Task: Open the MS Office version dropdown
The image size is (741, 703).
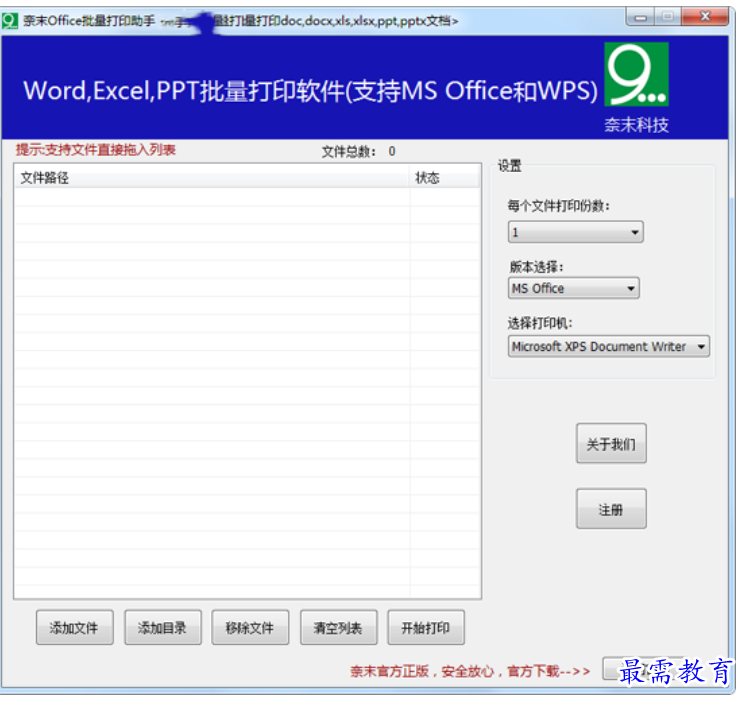Action: tap(573, 288)
